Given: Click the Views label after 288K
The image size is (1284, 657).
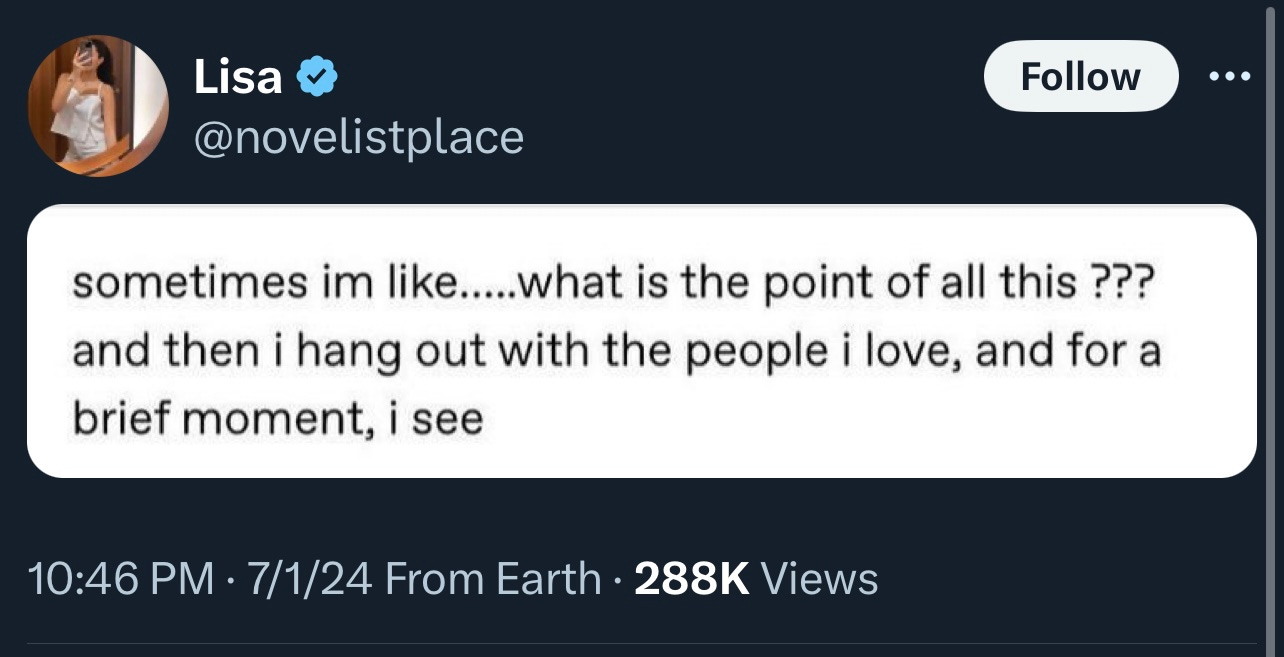Looking at the screenshot, I should (x=819, y=579).
